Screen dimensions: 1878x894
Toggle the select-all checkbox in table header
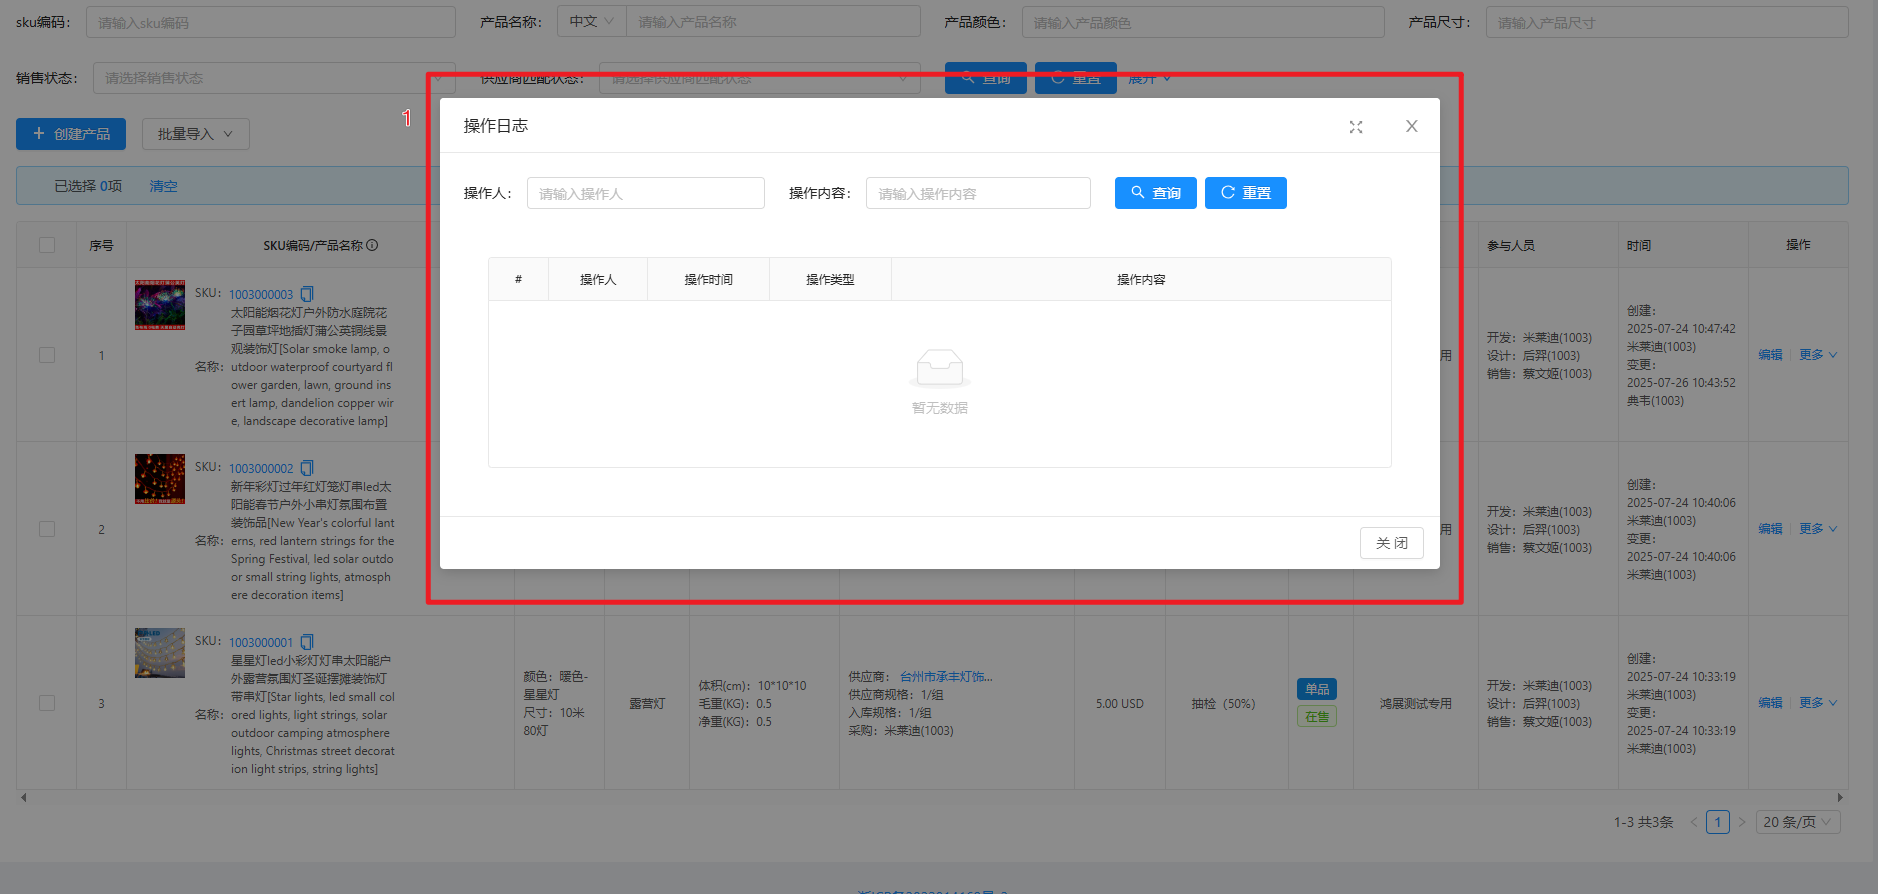point(47,245)
